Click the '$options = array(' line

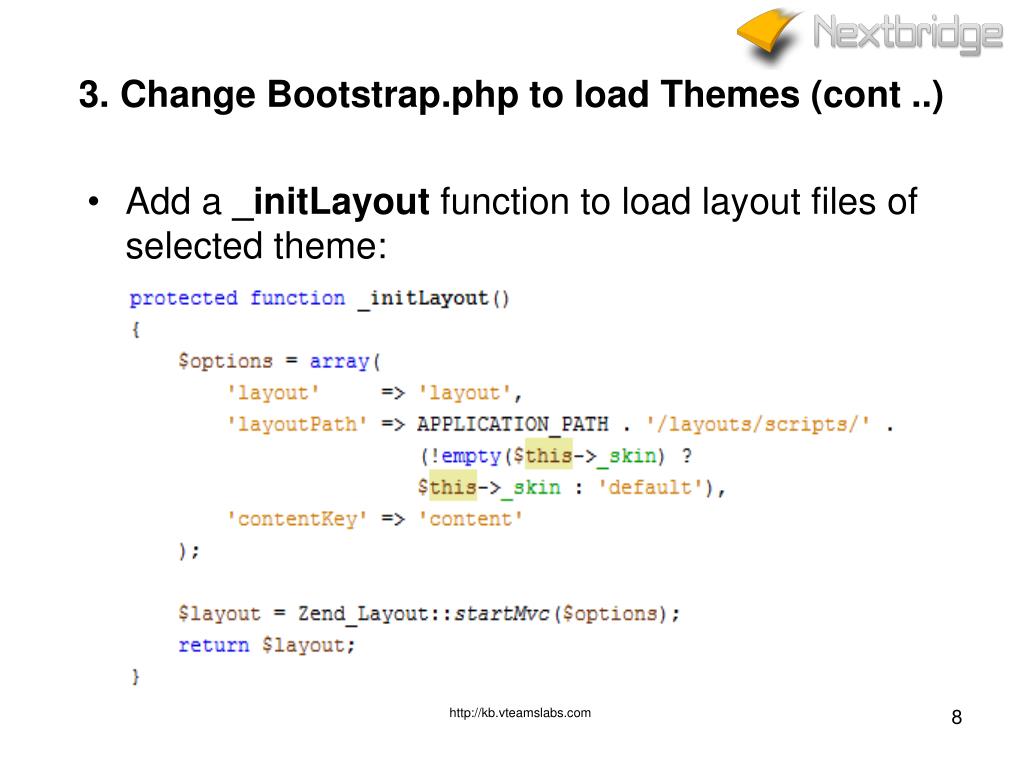280,361
